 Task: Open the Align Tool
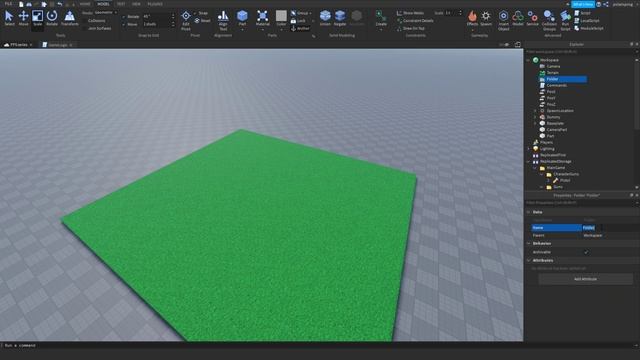[223, 20]
